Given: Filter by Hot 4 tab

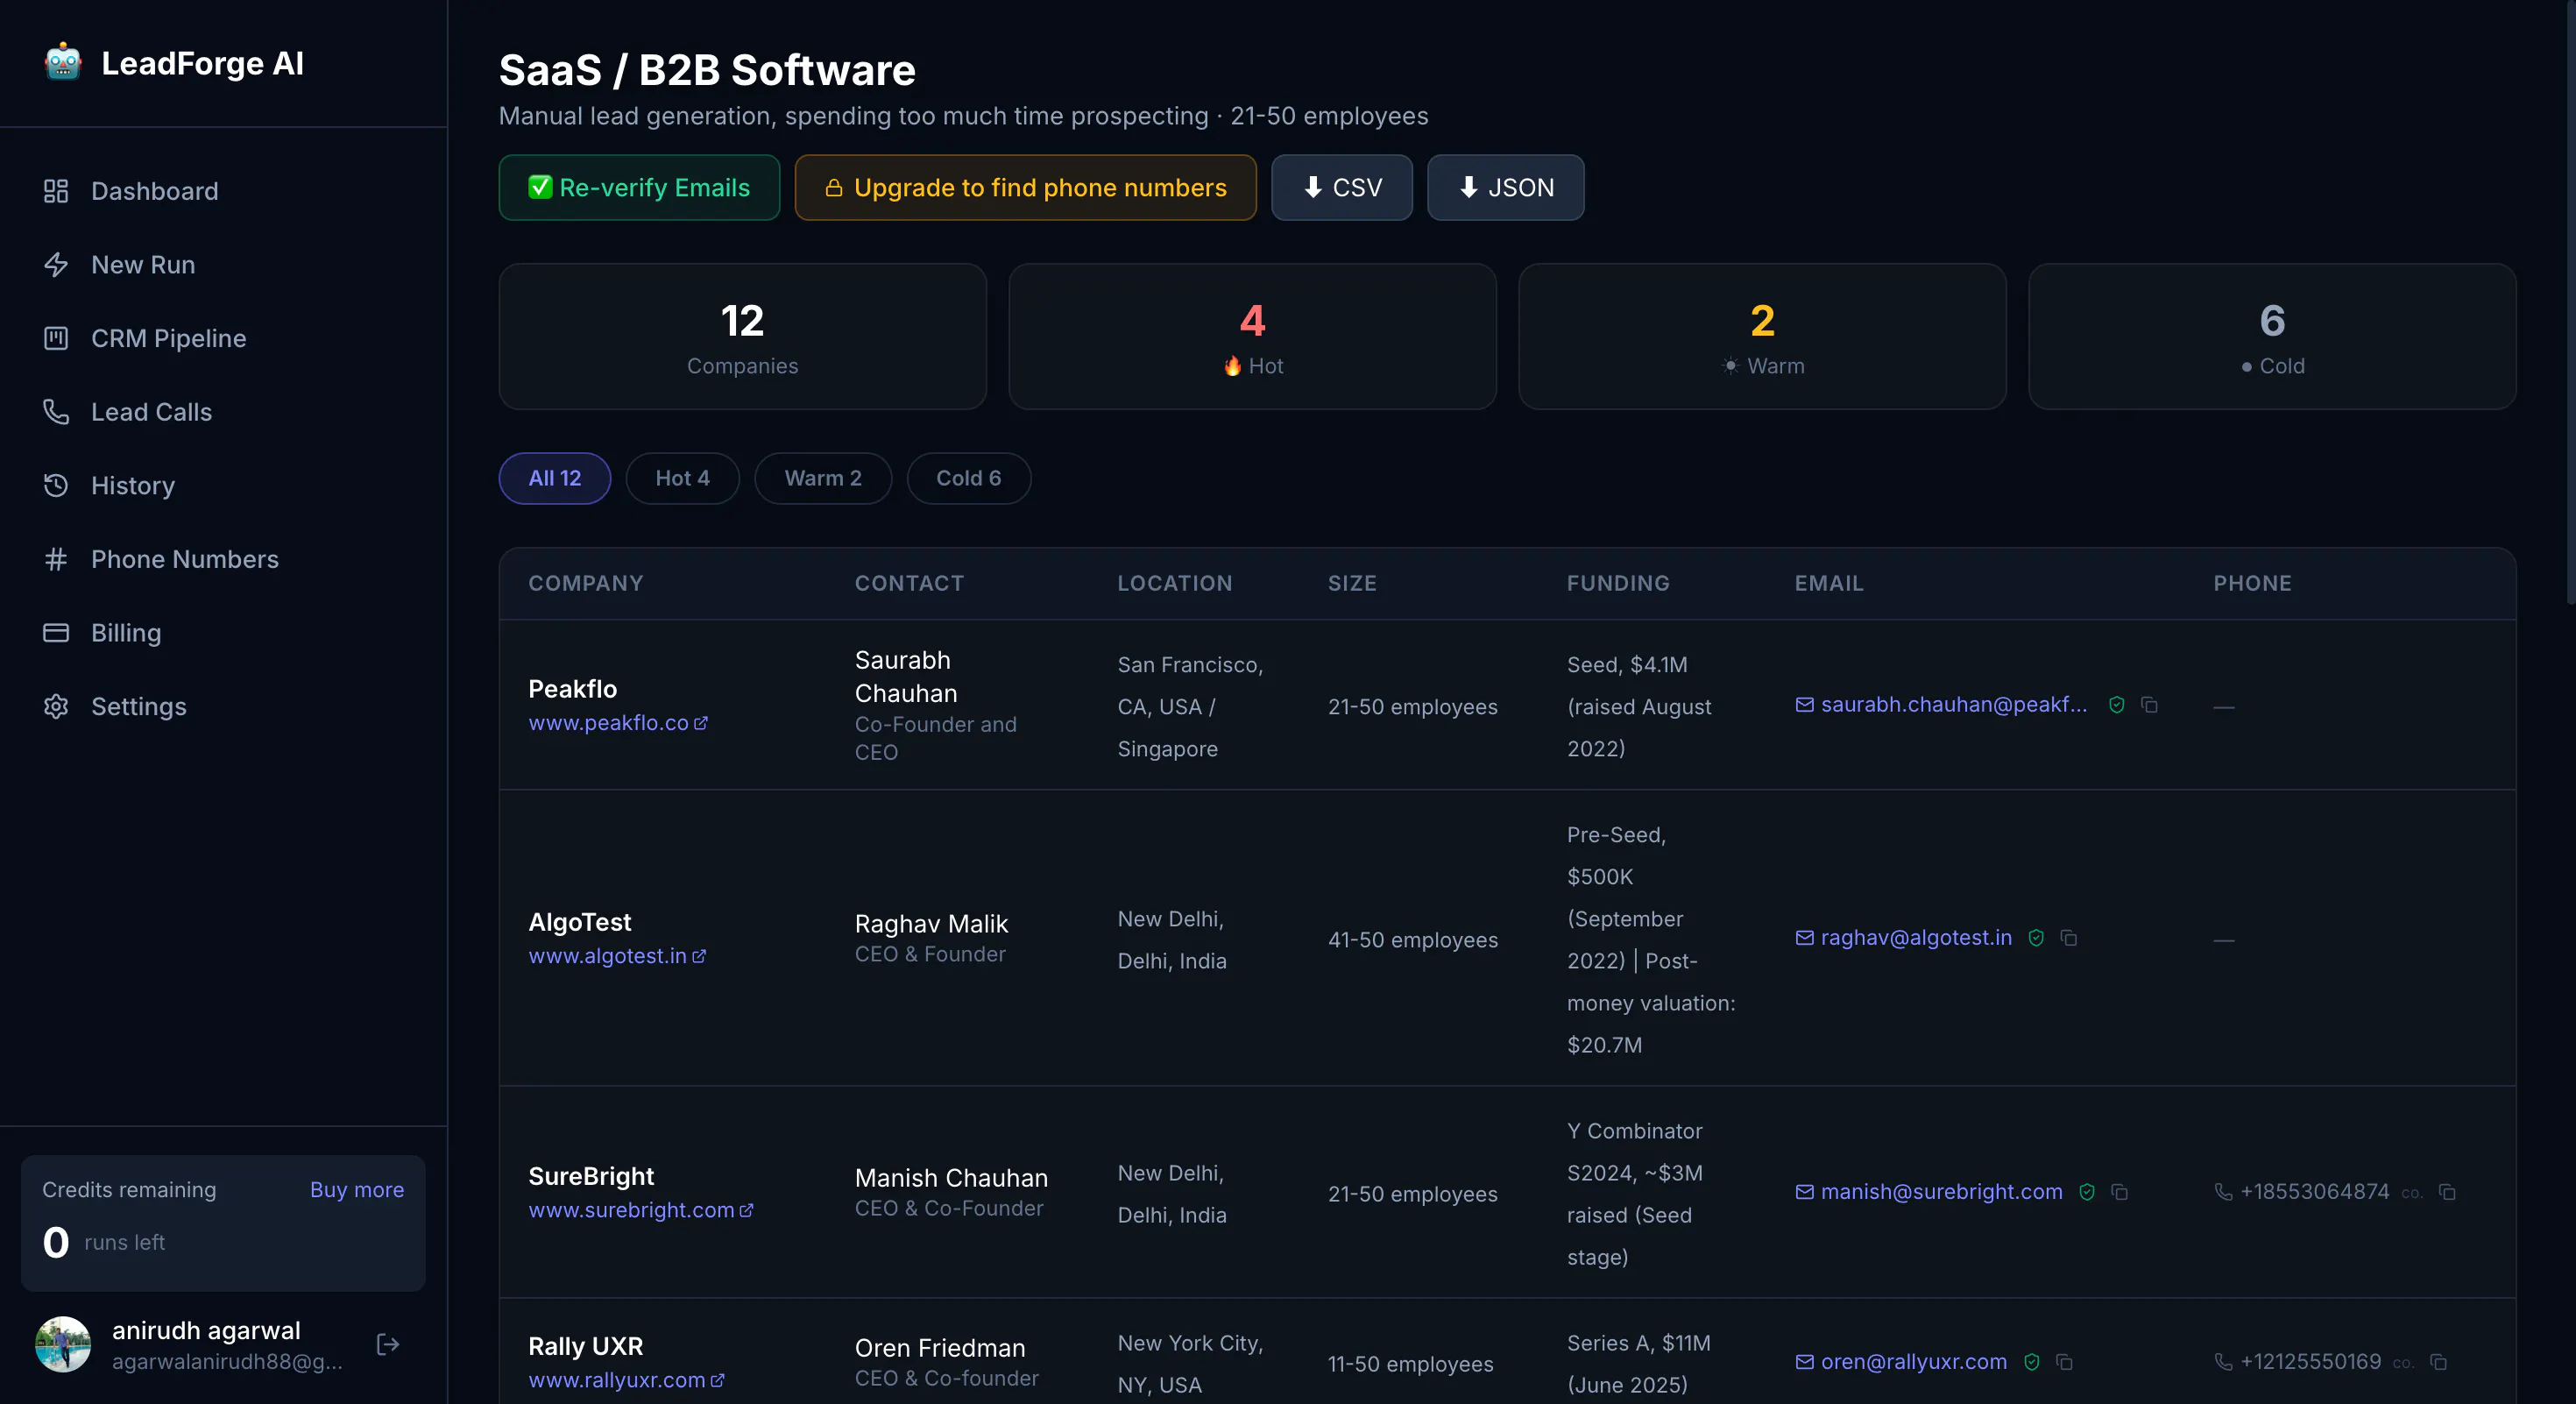Looking at the screenshot, I should [x=682, y=478].
